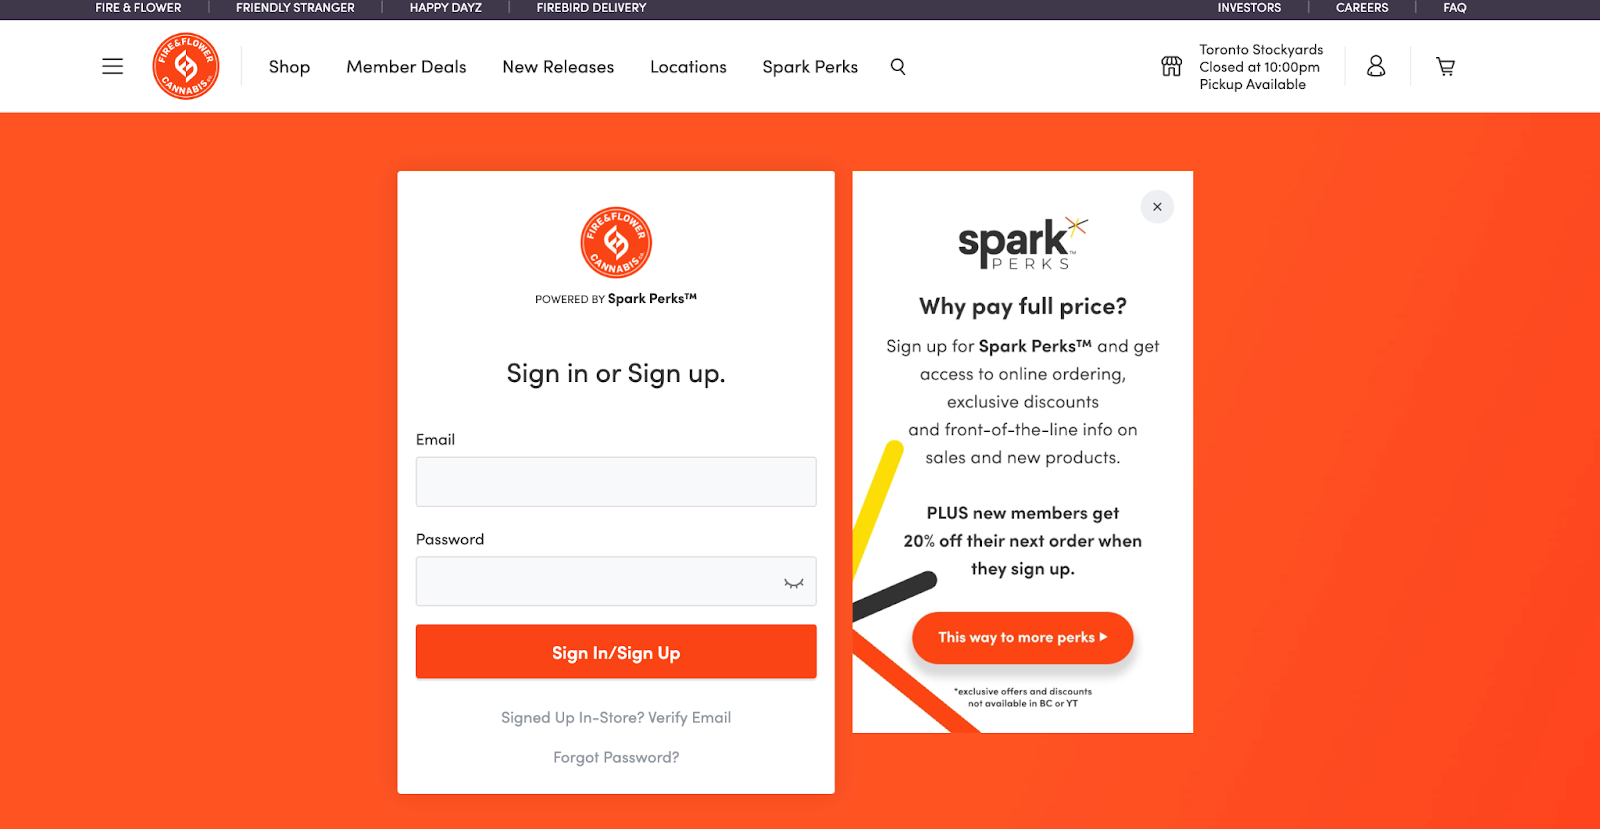The image size is (1600, 829).
Task: Open New Releases page
Action: (558, 67)
